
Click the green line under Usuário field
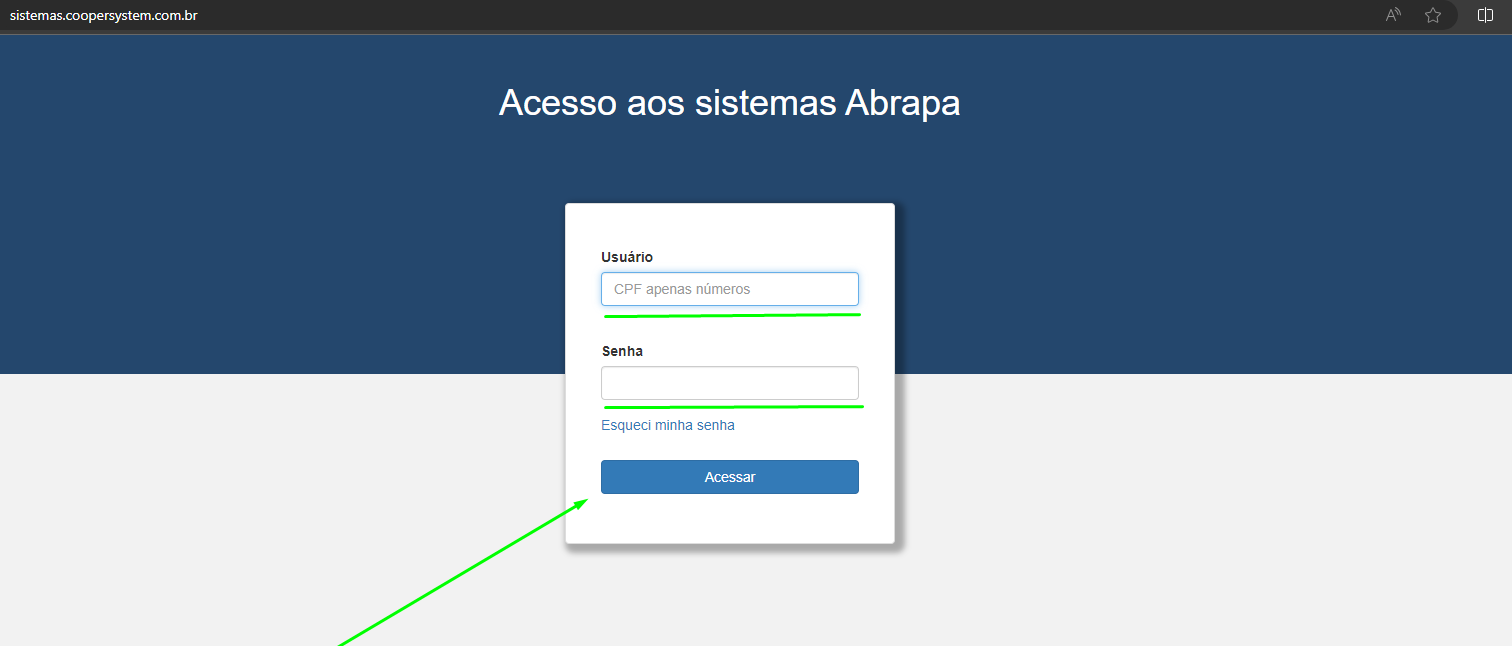732,315
